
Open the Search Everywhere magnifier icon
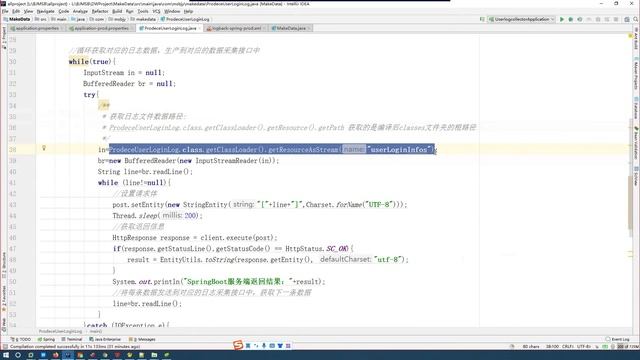point(636,19)
